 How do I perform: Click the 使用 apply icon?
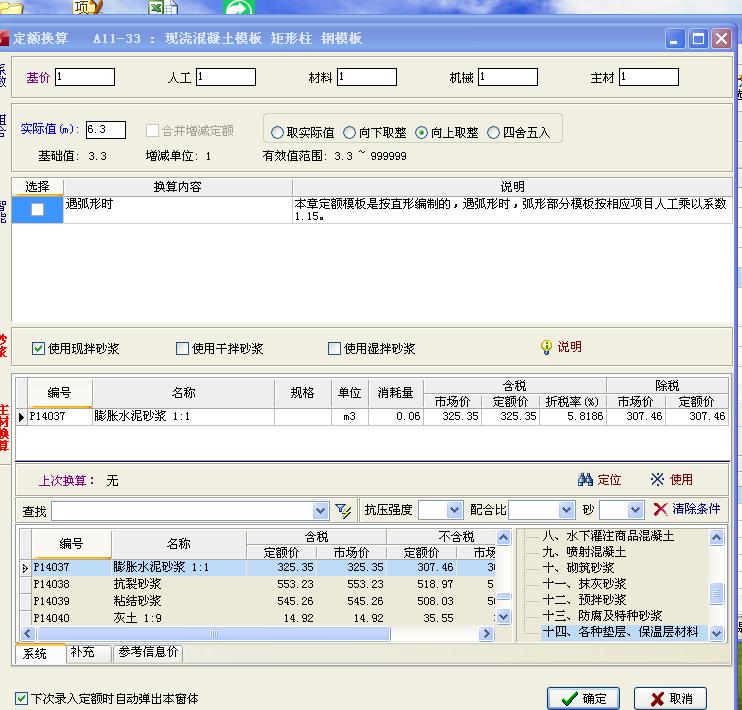pos(657,479)
